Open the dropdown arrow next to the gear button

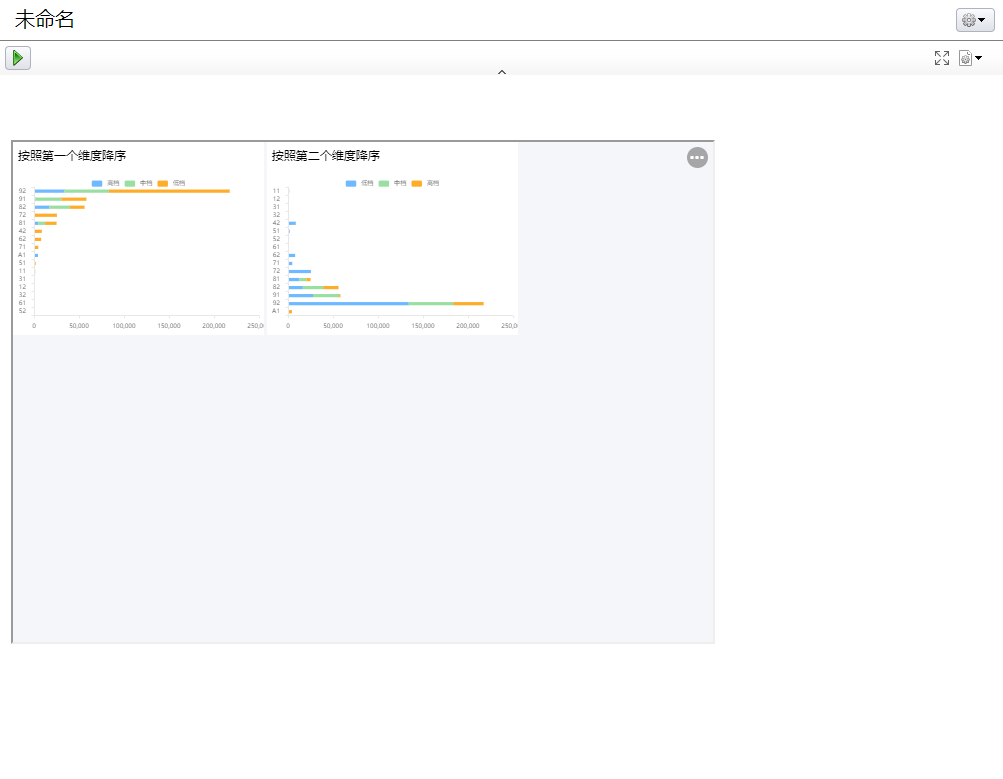coord(982,19)
